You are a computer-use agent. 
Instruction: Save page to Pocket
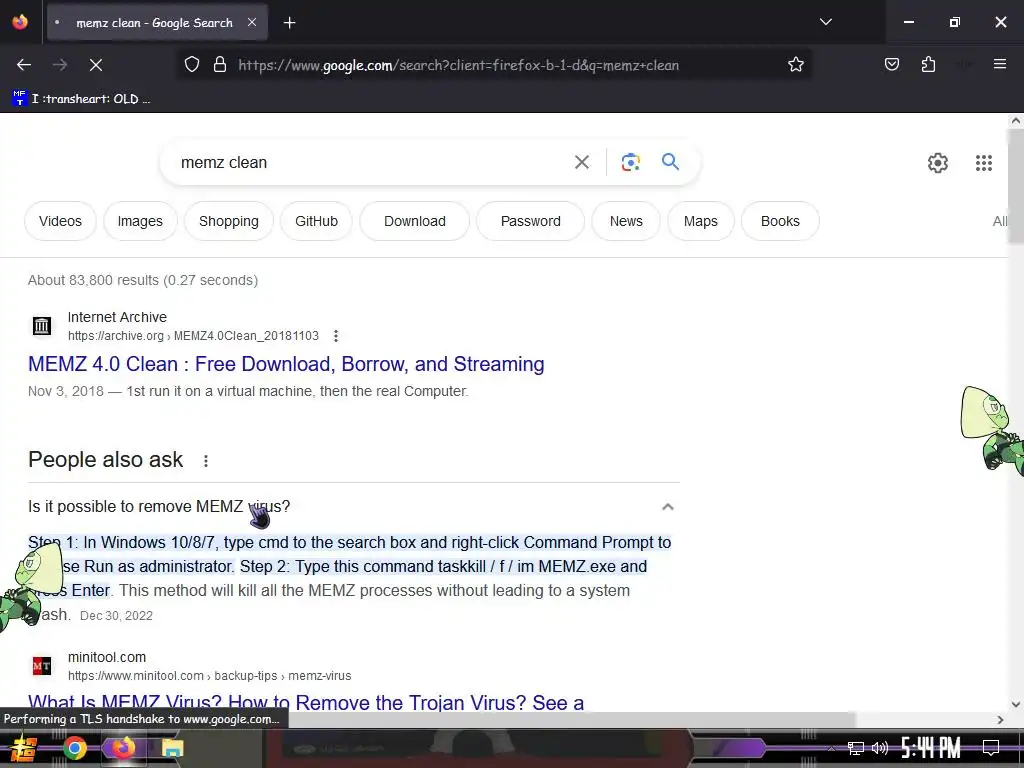(x=891, y=64)
